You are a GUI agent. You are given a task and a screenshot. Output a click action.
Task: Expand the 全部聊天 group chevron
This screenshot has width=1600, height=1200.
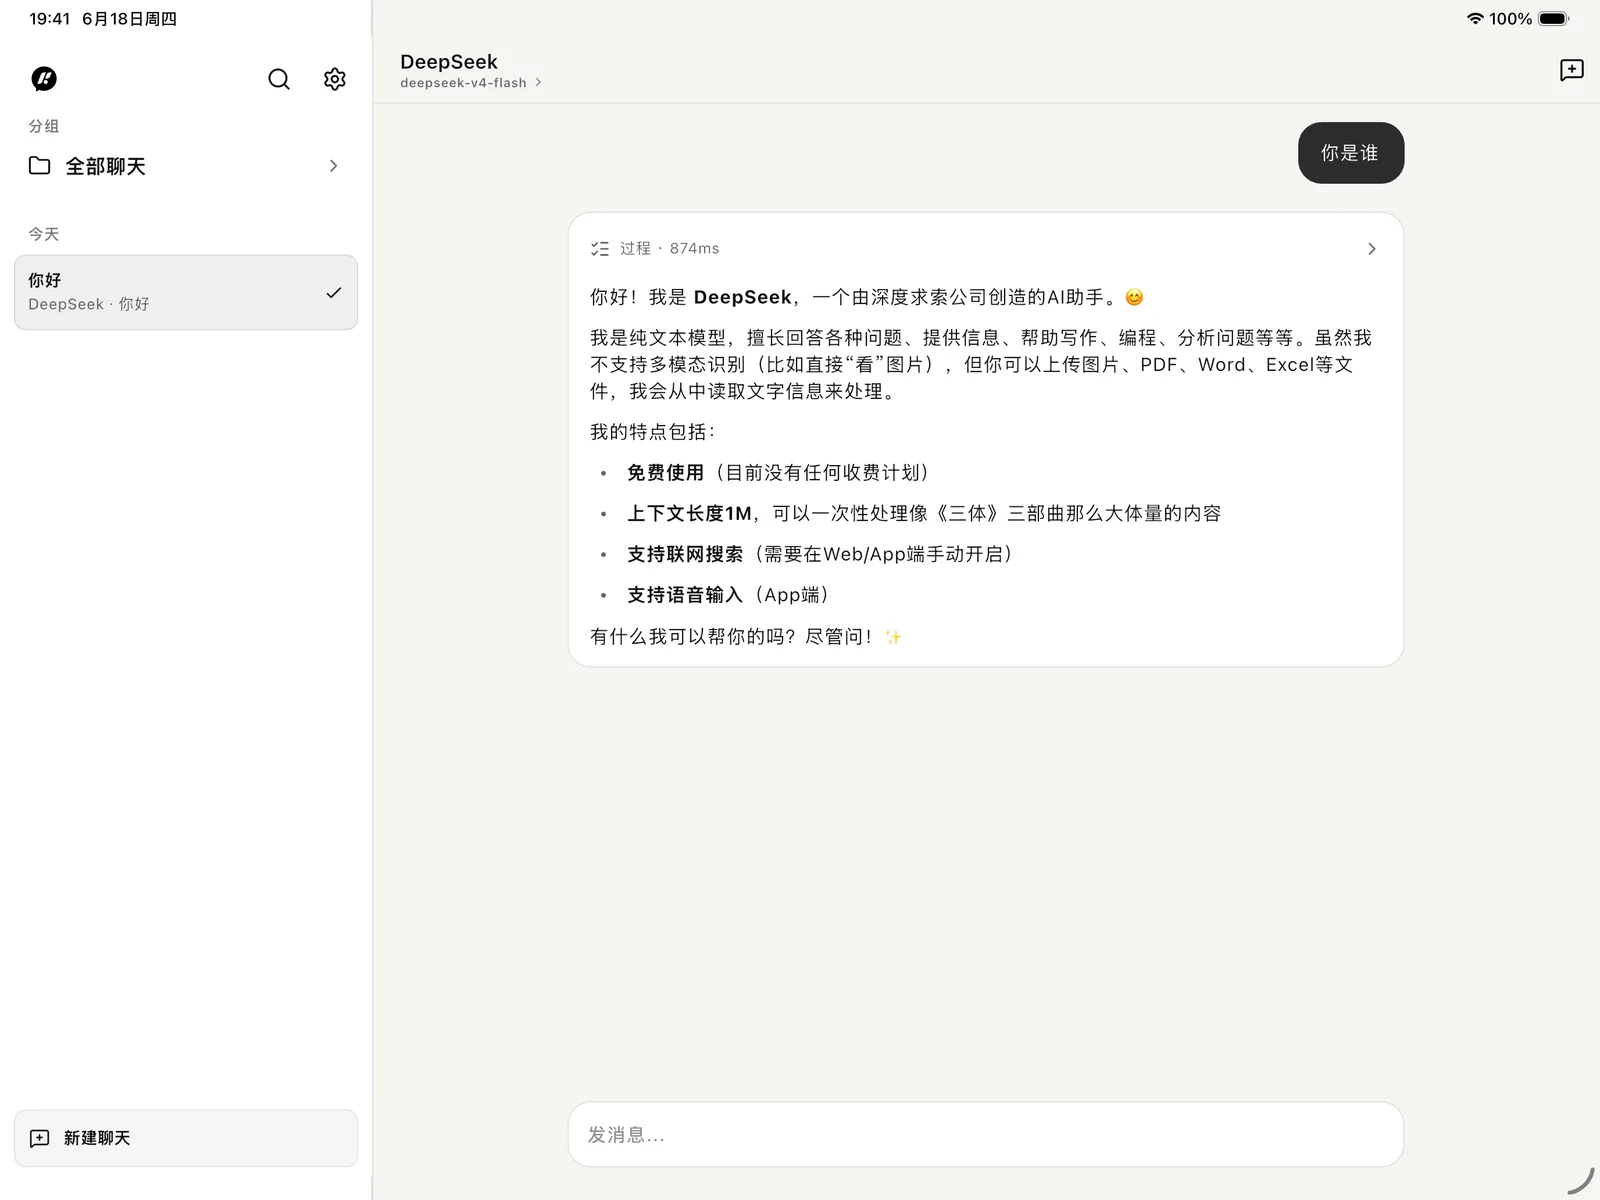pyautogui.click(x=334, y=166)
